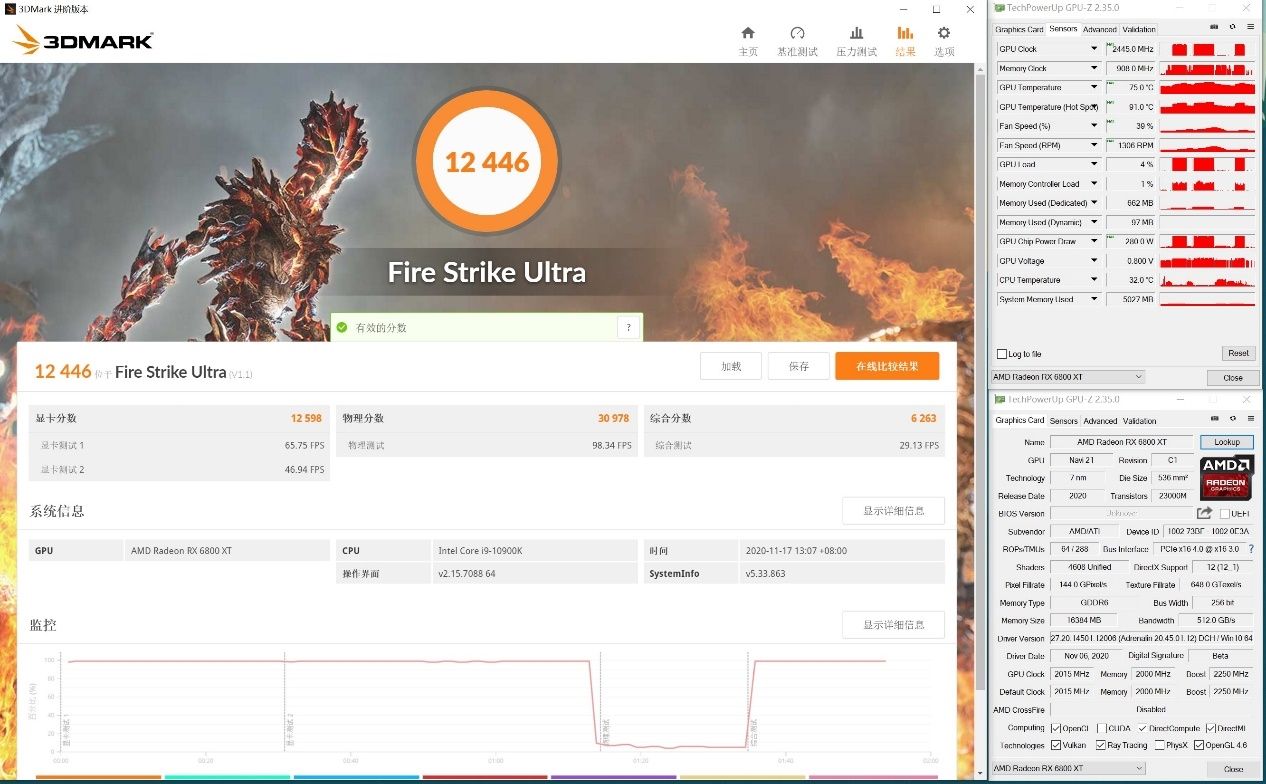The image size is (1266, 784).
Task: Click the Bus Interface question mark icon
Action: click(1250, 549)
